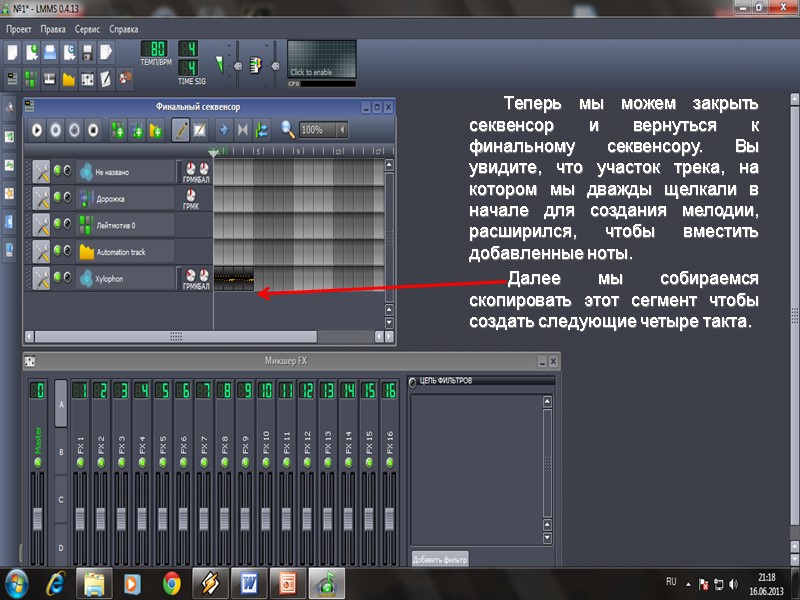Click tempo BPM display showing 80
Screen dimensions: 800x600
154,49
